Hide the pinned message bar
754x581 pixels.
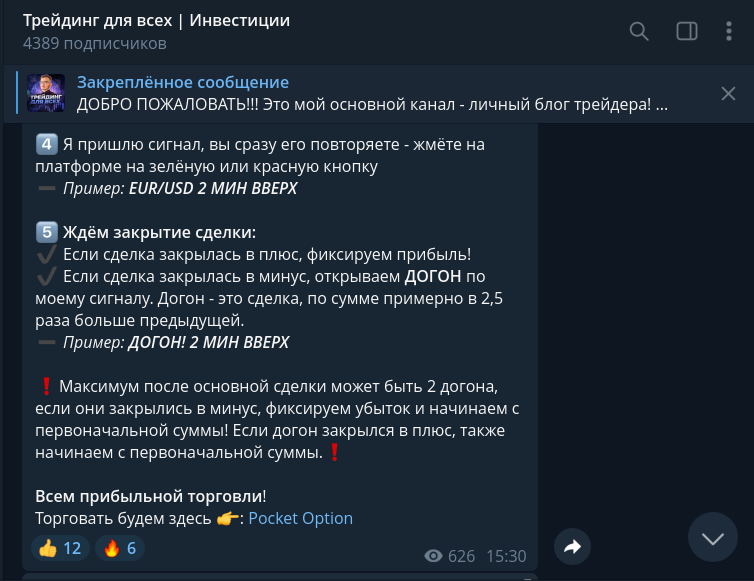point(728,94)
